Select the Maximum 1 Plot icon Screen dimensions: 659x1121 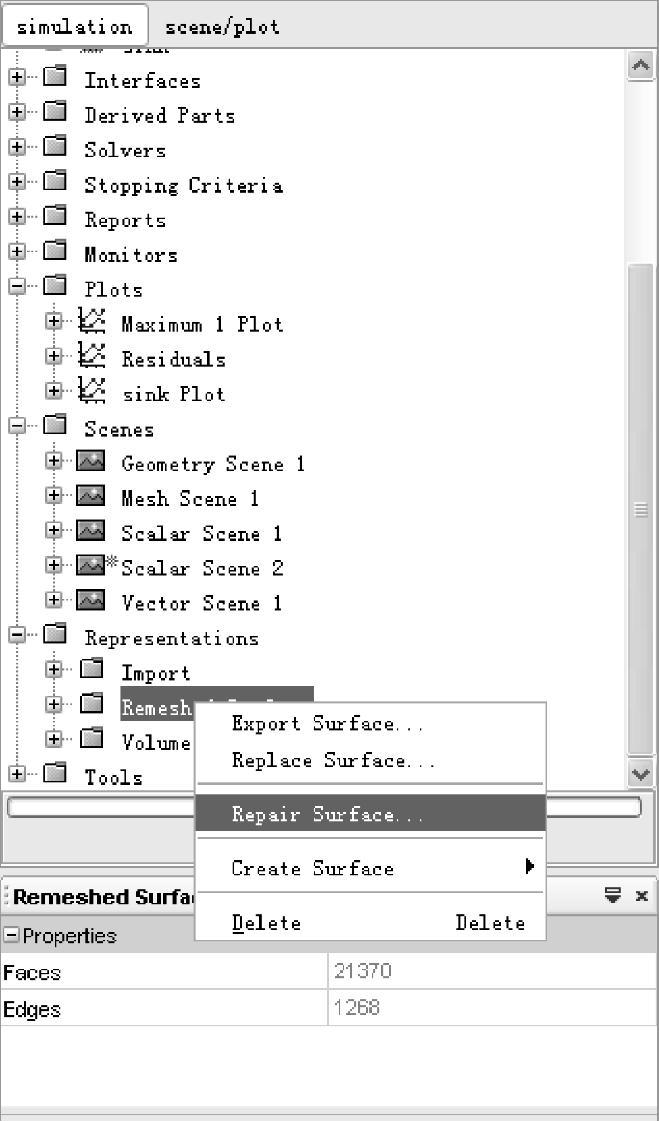click(91, 321)
